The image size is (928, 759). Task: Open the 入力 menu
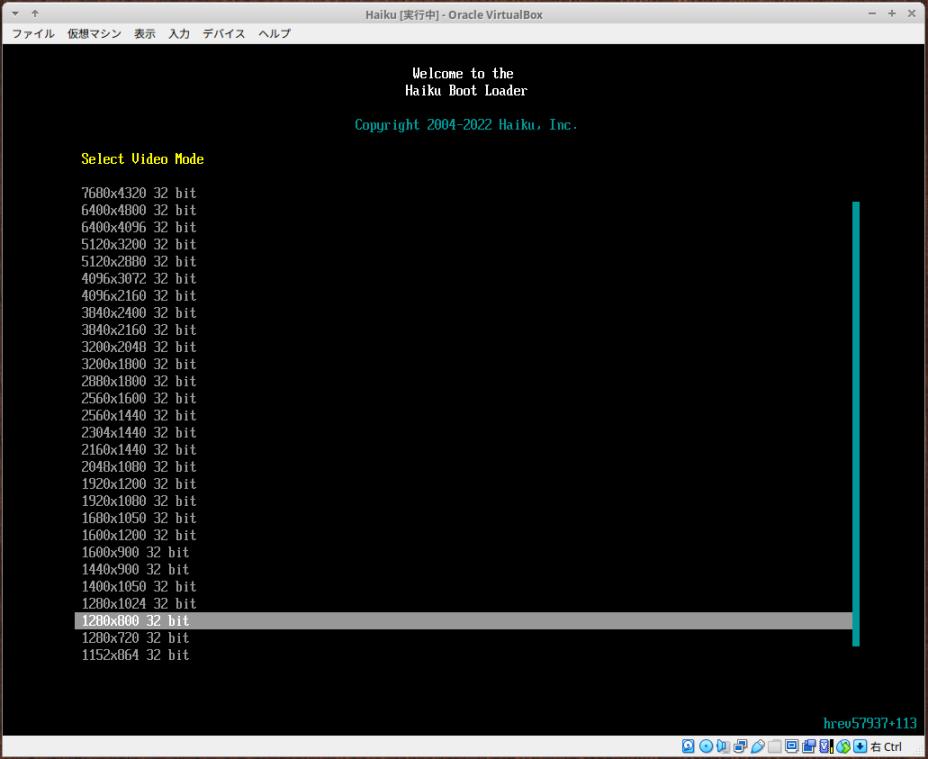[x=179, y=34]
